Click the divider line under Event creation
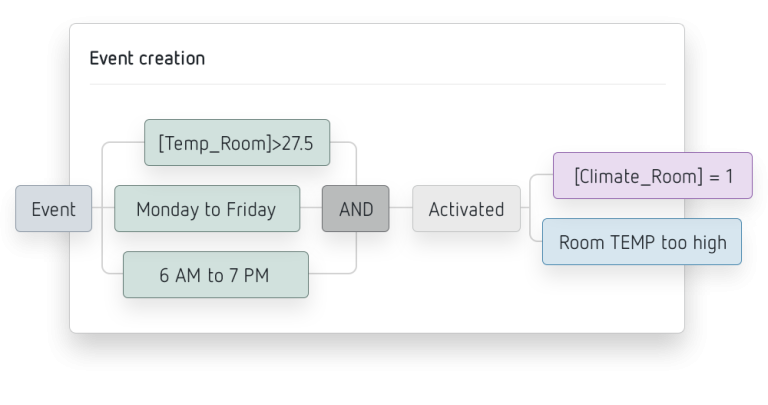Viewport: 768px width, 405px height. tap(377, 84)
